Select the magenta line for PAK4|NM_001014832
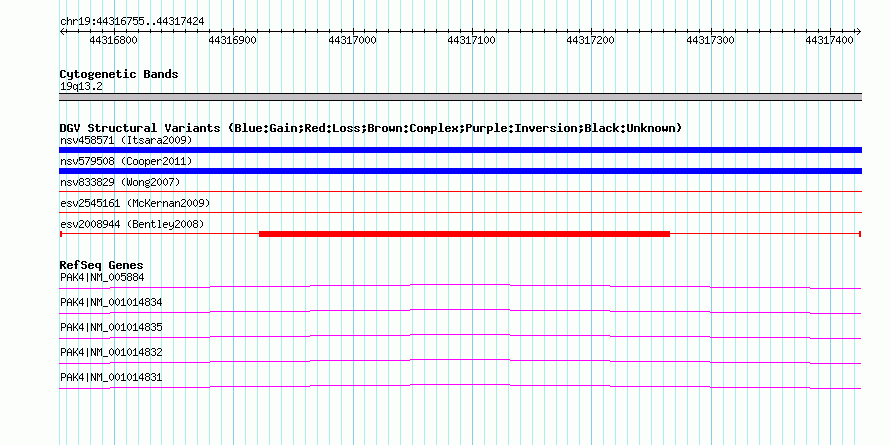The image size is (890, 445). [460, 361]
